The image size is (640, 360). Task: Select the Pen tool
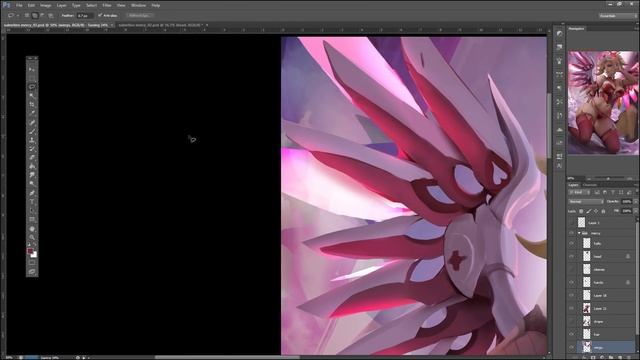[x=32, y=193]
